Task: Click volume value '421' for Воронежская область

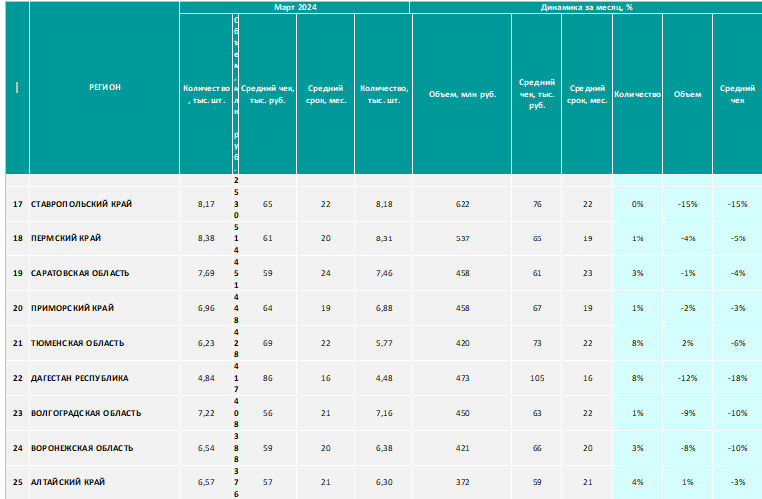Action: [462, 448]
